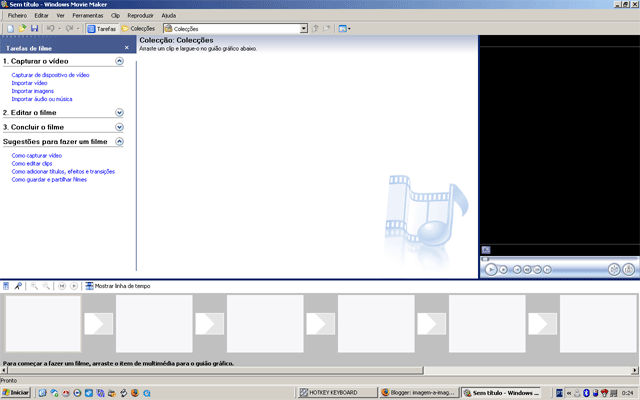Image resolution: width=640 pixels, height=400 pixels.
Task: Take a picture from the preview
Action: [629, 269]
